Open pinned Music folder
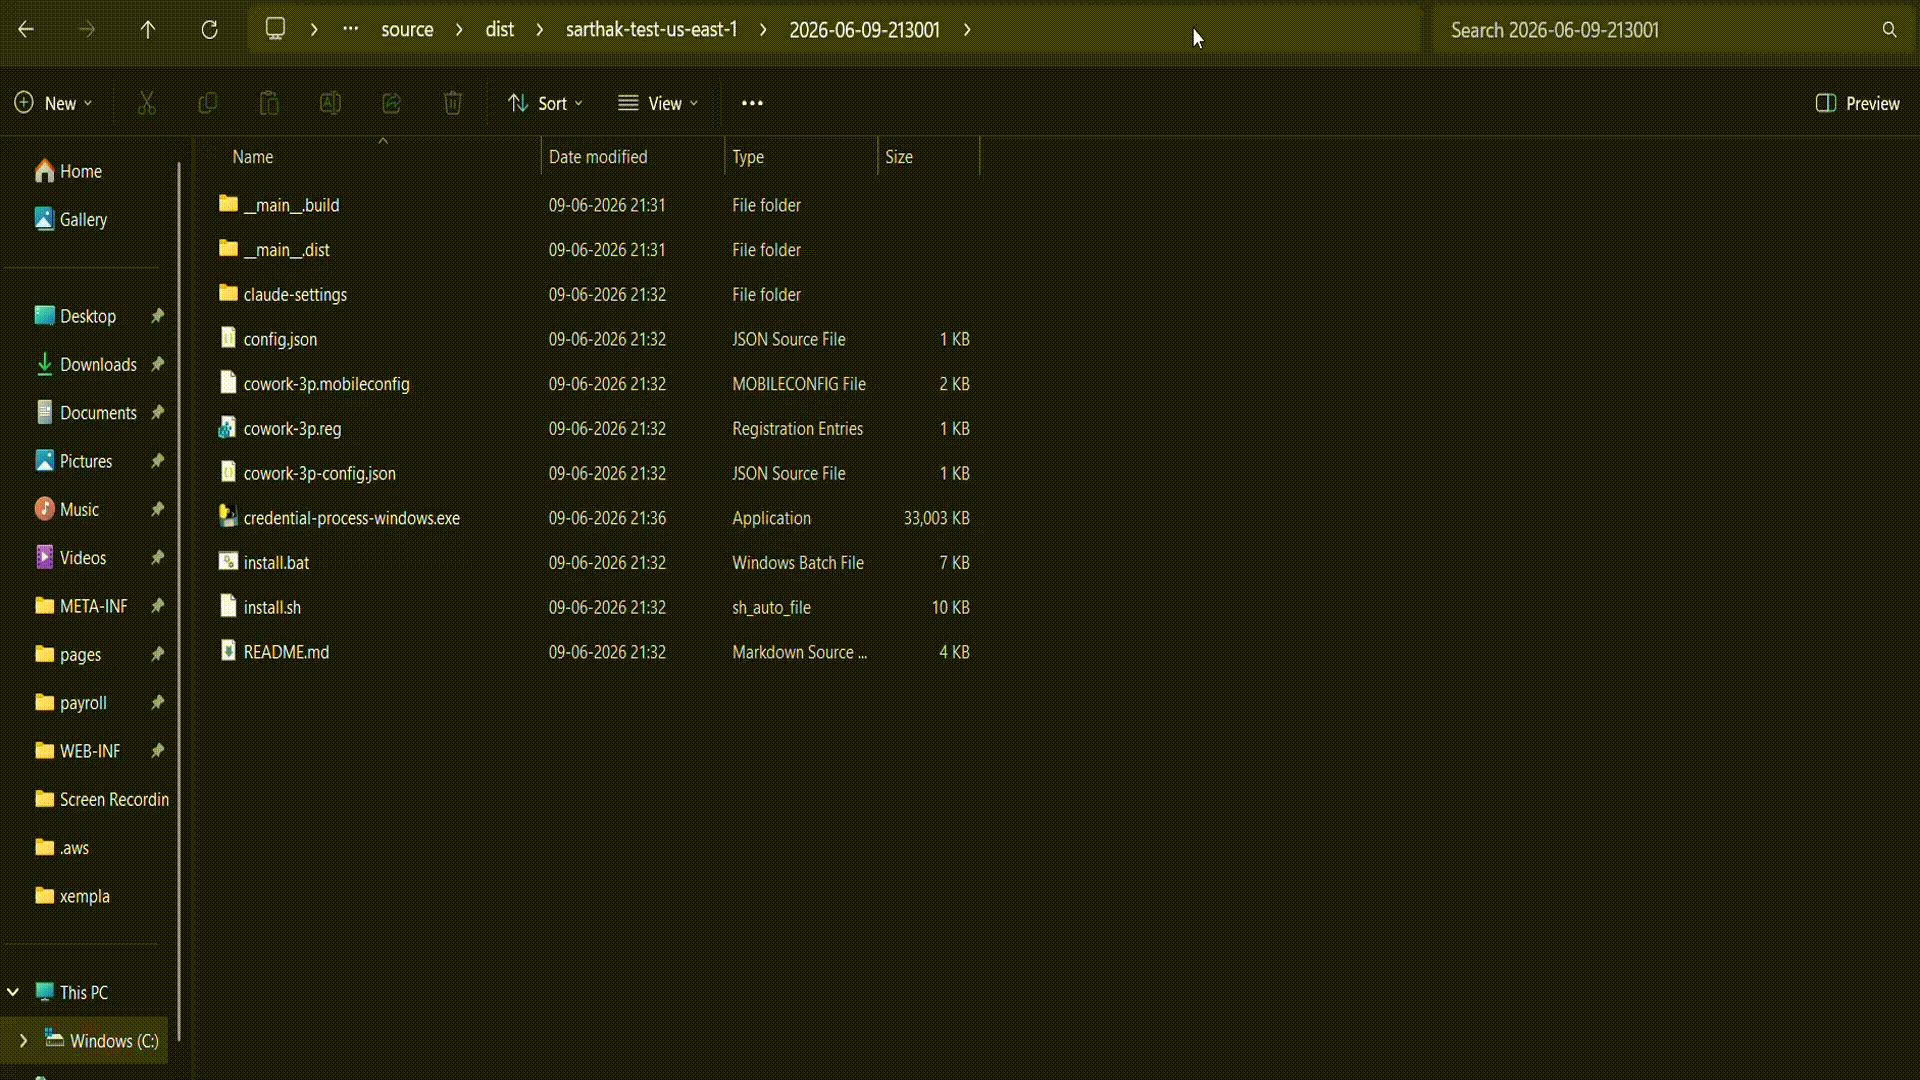Viewport: 1920px width, 1080px height. pos(79,509)
